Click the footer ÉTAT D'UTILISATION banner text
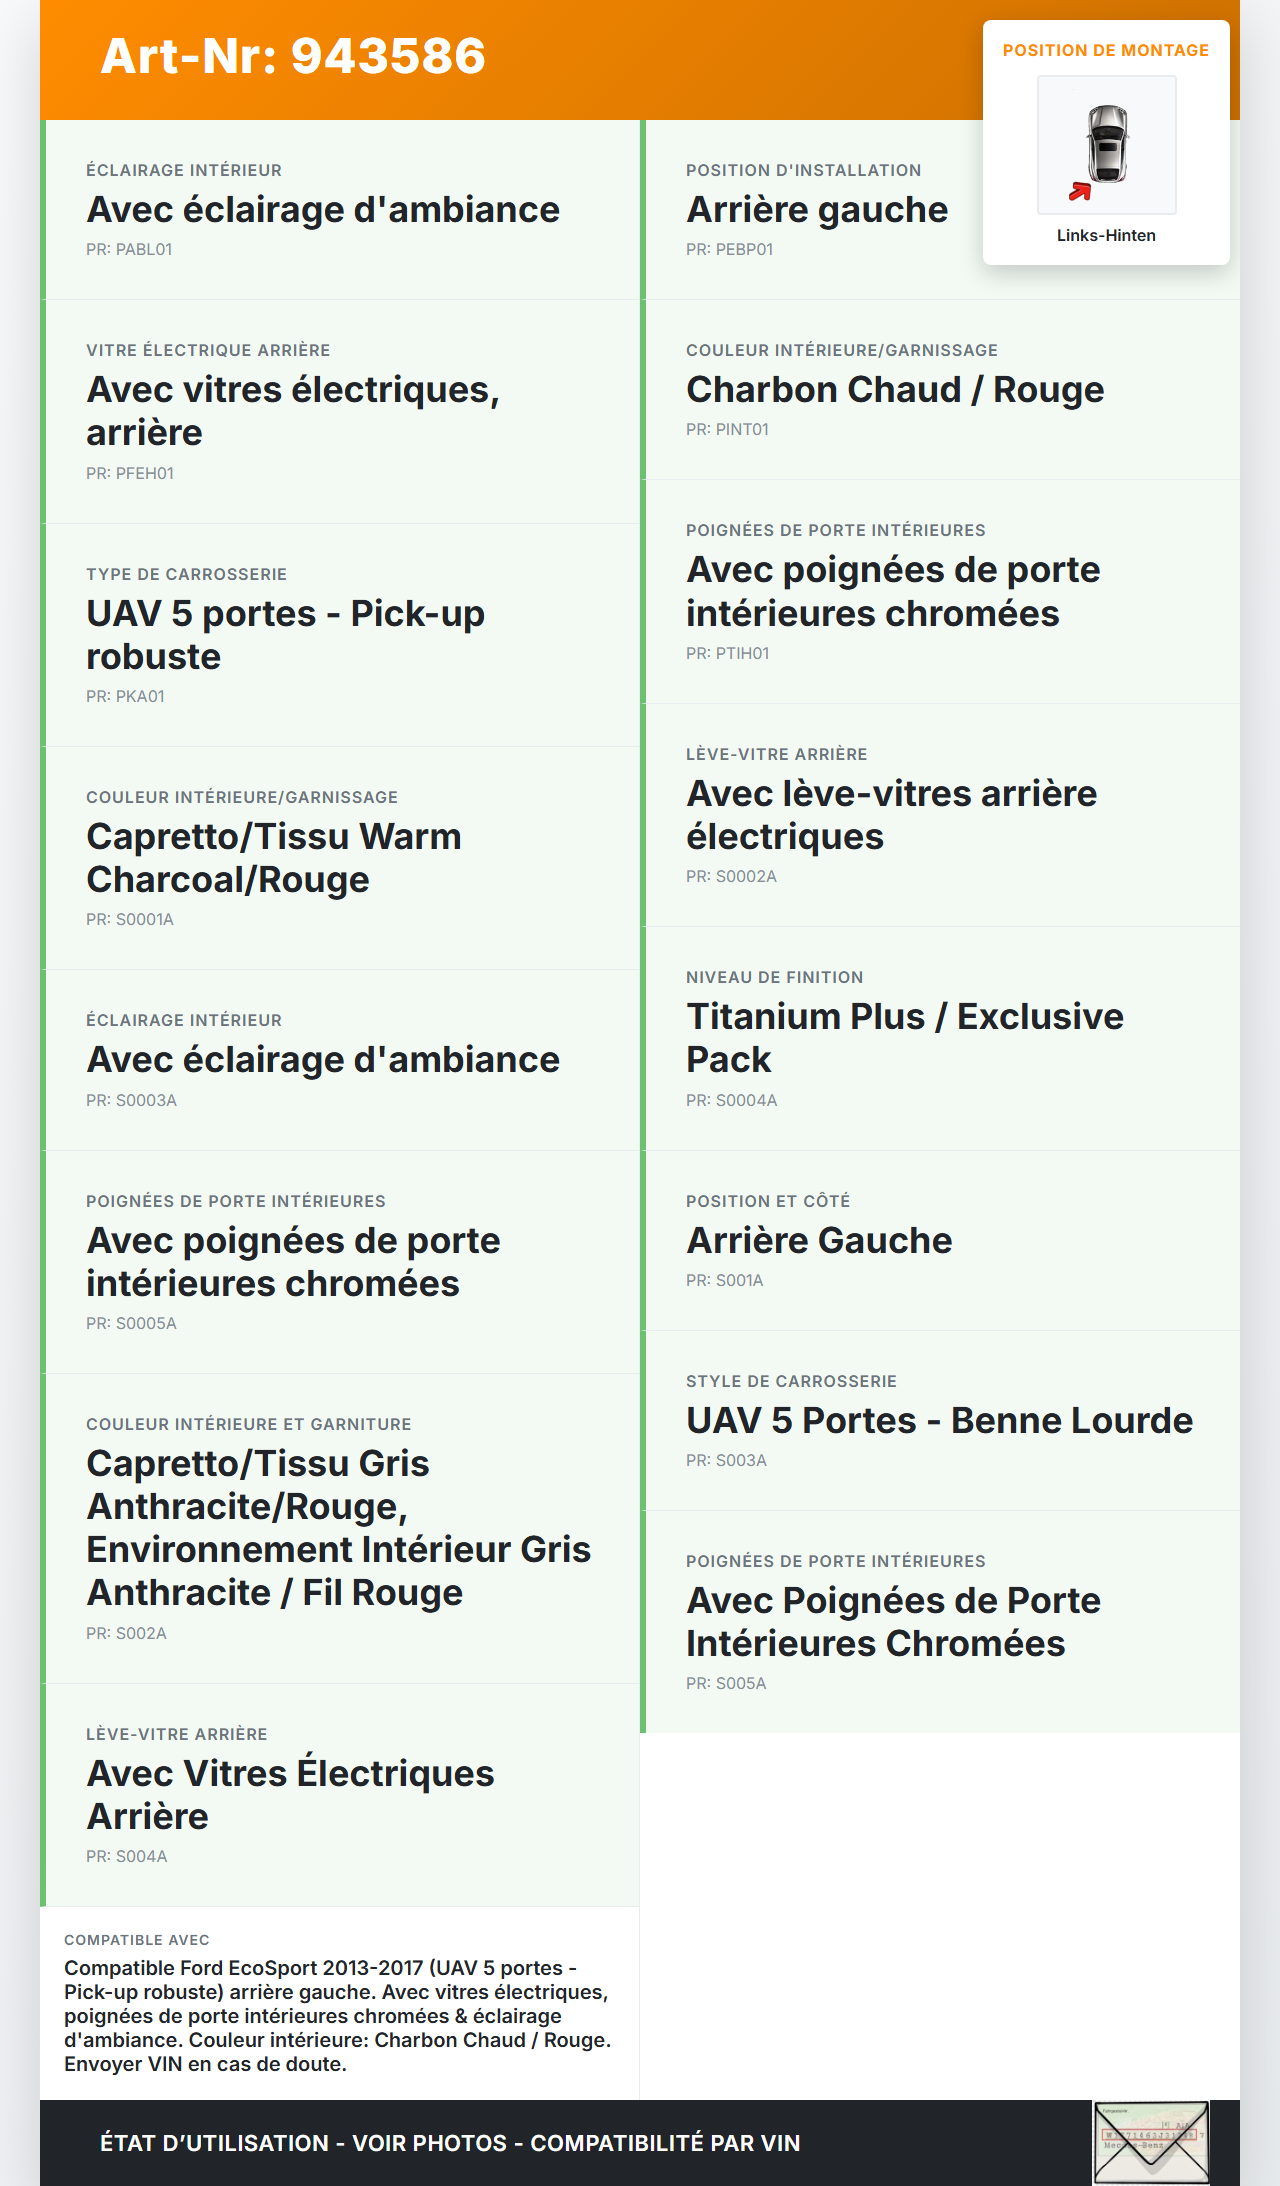This screenshot has width=1280, height=2186. pos(450,2143)
